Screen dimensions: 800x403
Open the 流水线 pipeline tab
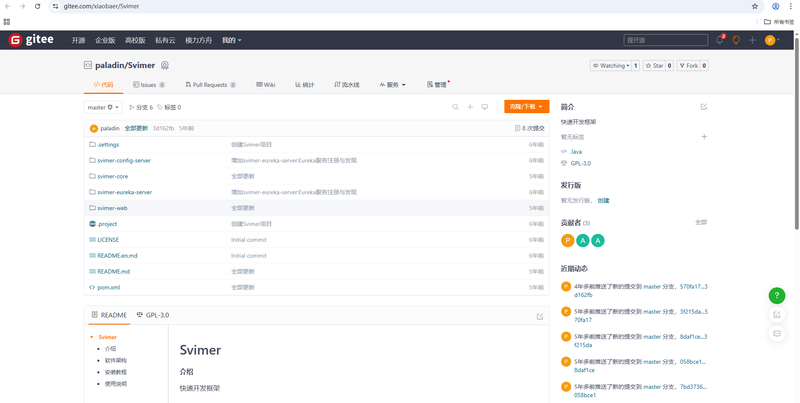click(347, 85)
